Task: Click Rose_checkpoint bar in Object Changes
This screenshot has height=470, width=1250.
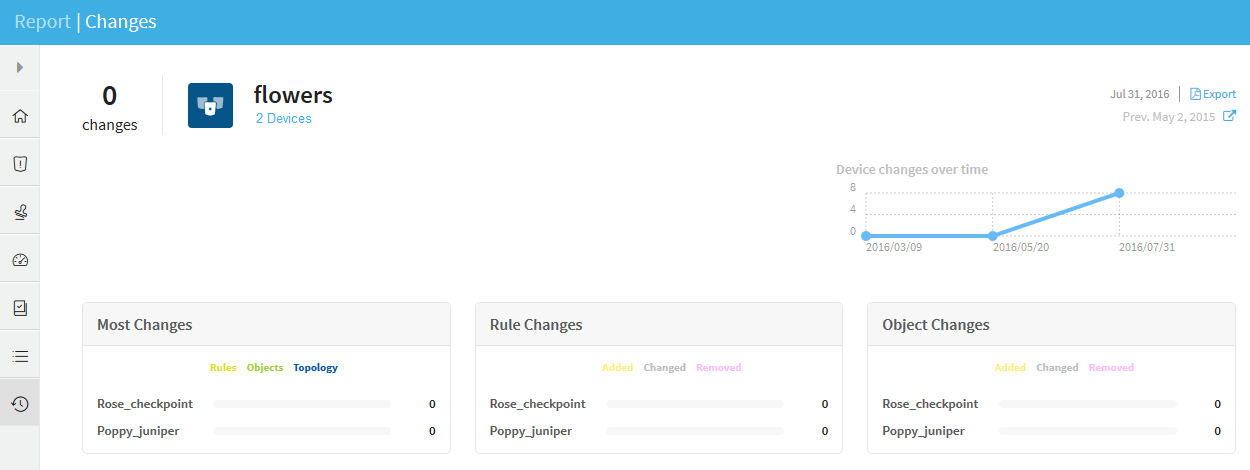Action: 1088,404
